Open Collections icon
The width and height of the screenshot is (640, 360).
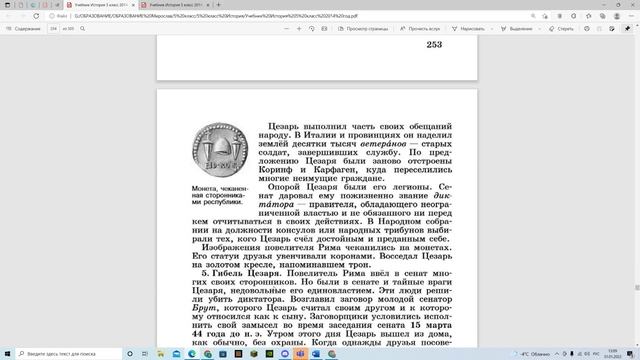602,16
